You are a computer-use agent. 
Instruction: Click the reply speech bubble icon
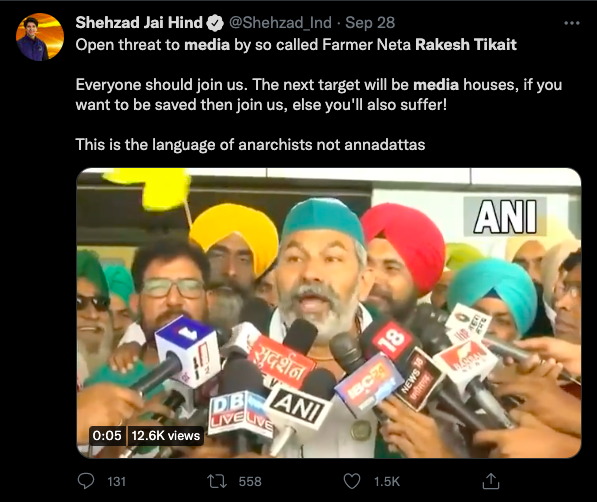[x=86, y=481]
